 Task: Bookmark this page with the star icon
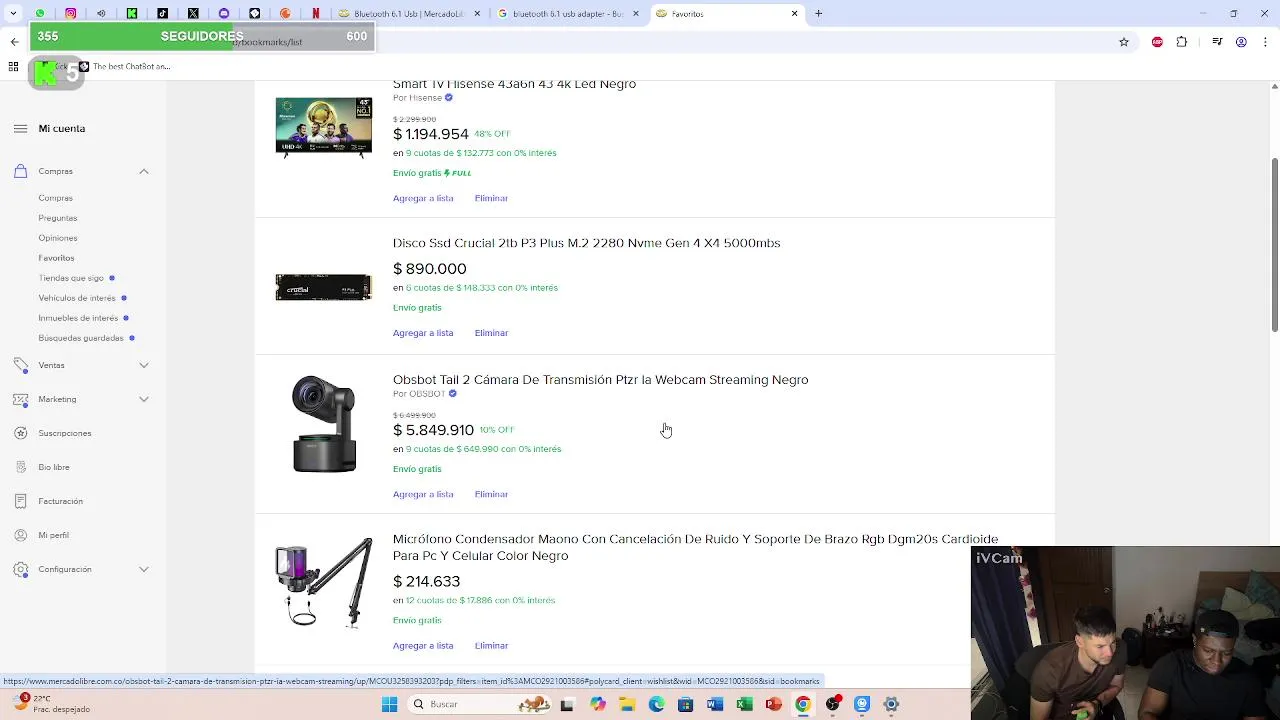(x=1124, y=42)
